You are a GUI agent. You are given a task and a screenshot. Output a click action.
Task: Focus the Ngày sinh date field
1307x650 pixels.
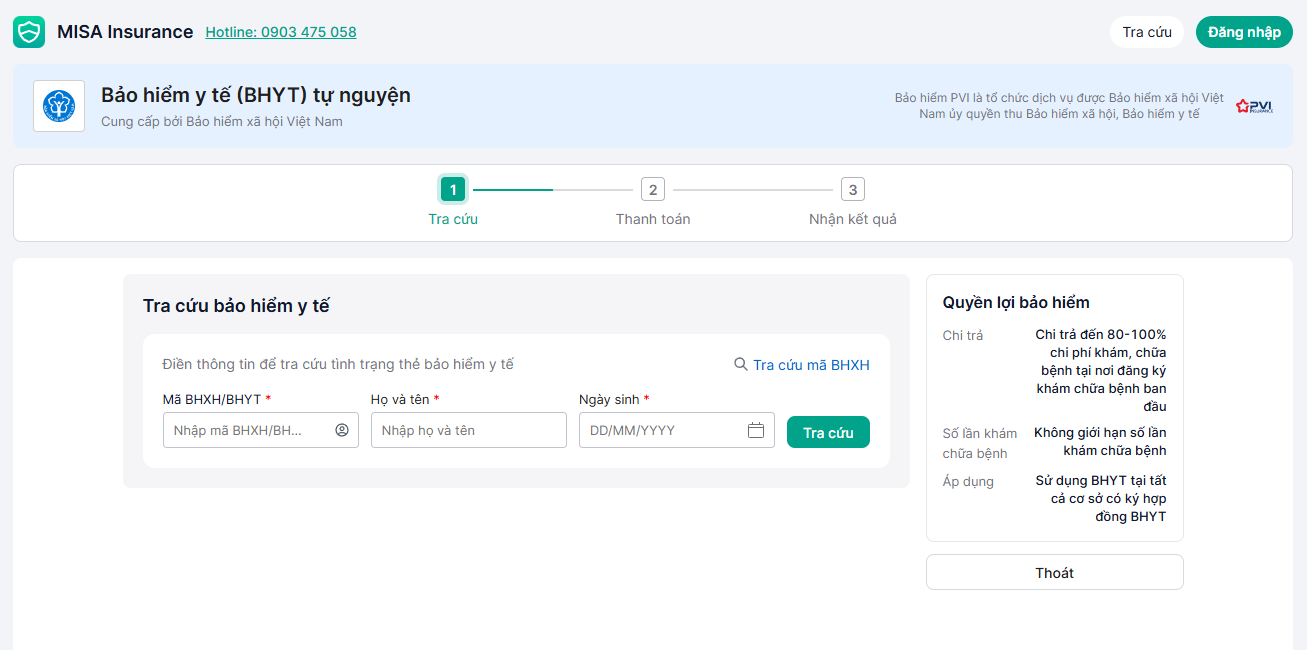(662, 430)
